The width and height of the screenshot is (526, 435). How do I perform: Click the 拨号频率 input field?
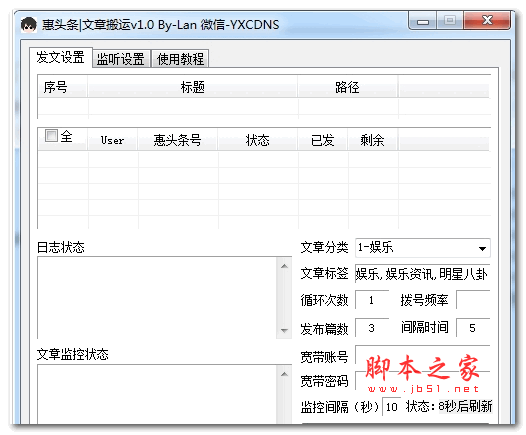click(473, 300)
